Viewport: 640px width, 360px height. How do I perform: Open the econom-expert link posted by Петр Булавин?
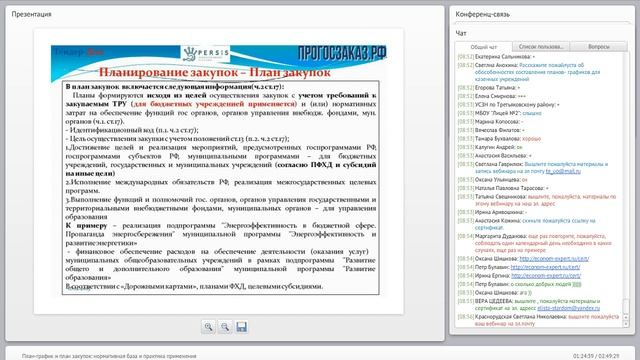point(545,267)
